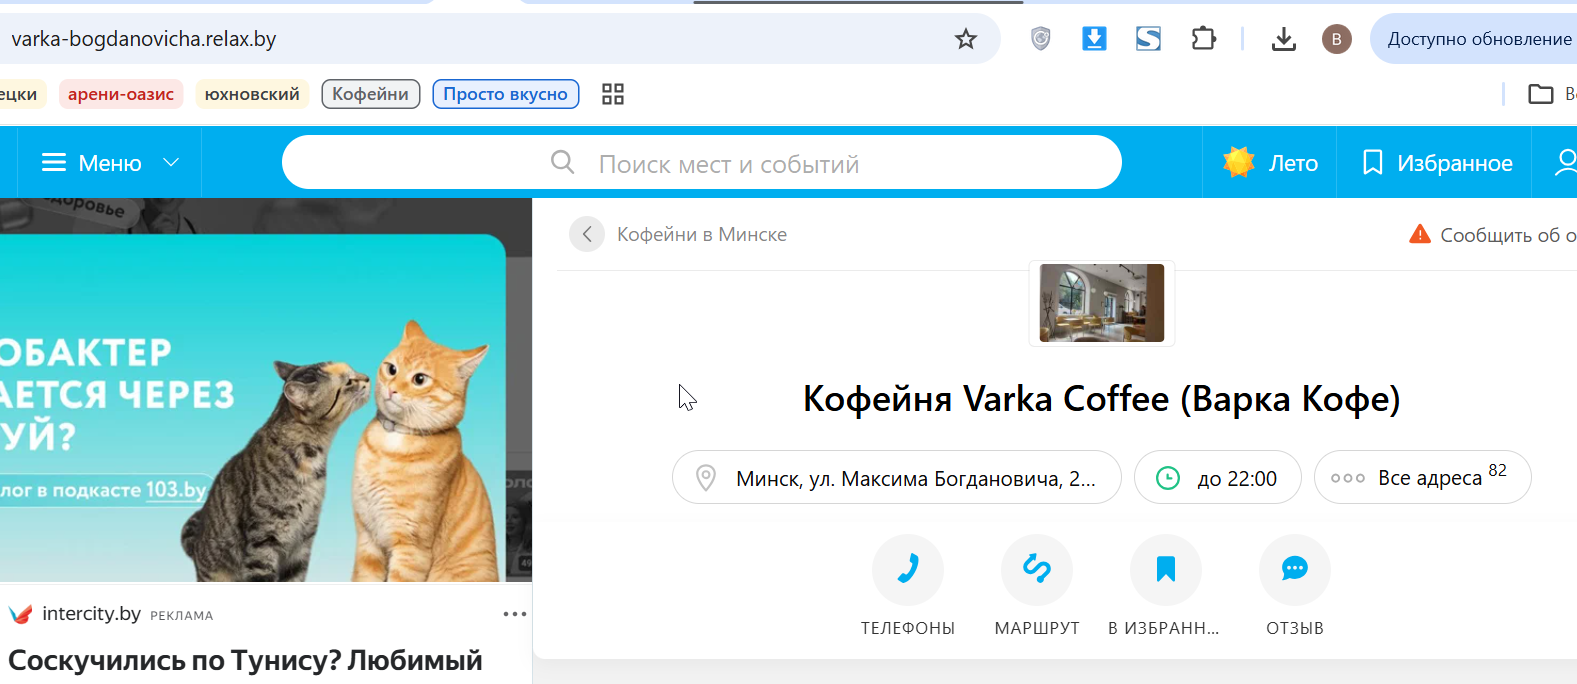
Task: Click the ТЕЛЕФОНЫ phone icon
Action: tap(908, 570)
